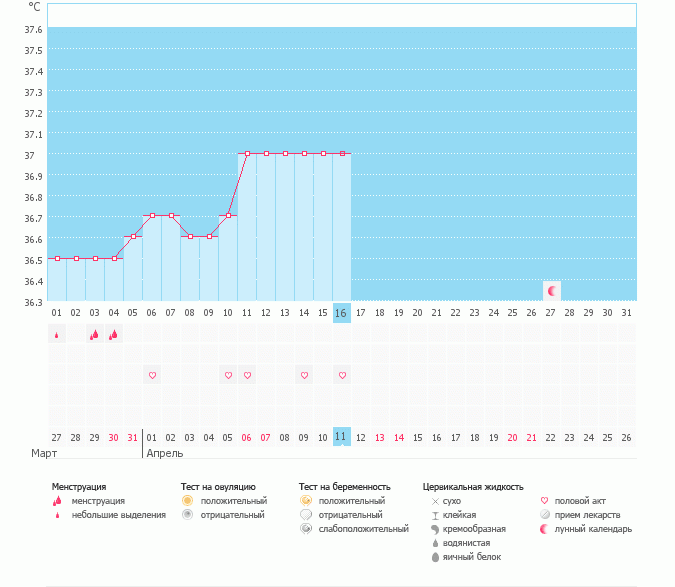Click the menstruation icon under day 03
Viewport: 675px width, 587px height.
(x=95, y=335)
